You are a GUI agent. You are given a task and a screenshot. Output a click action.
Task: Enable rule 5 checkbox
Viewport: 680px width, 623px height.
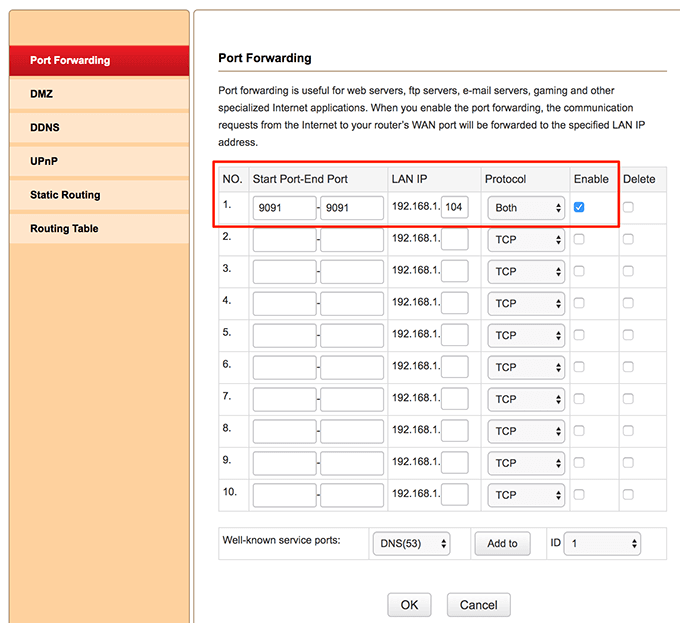[x=579, y=335]
